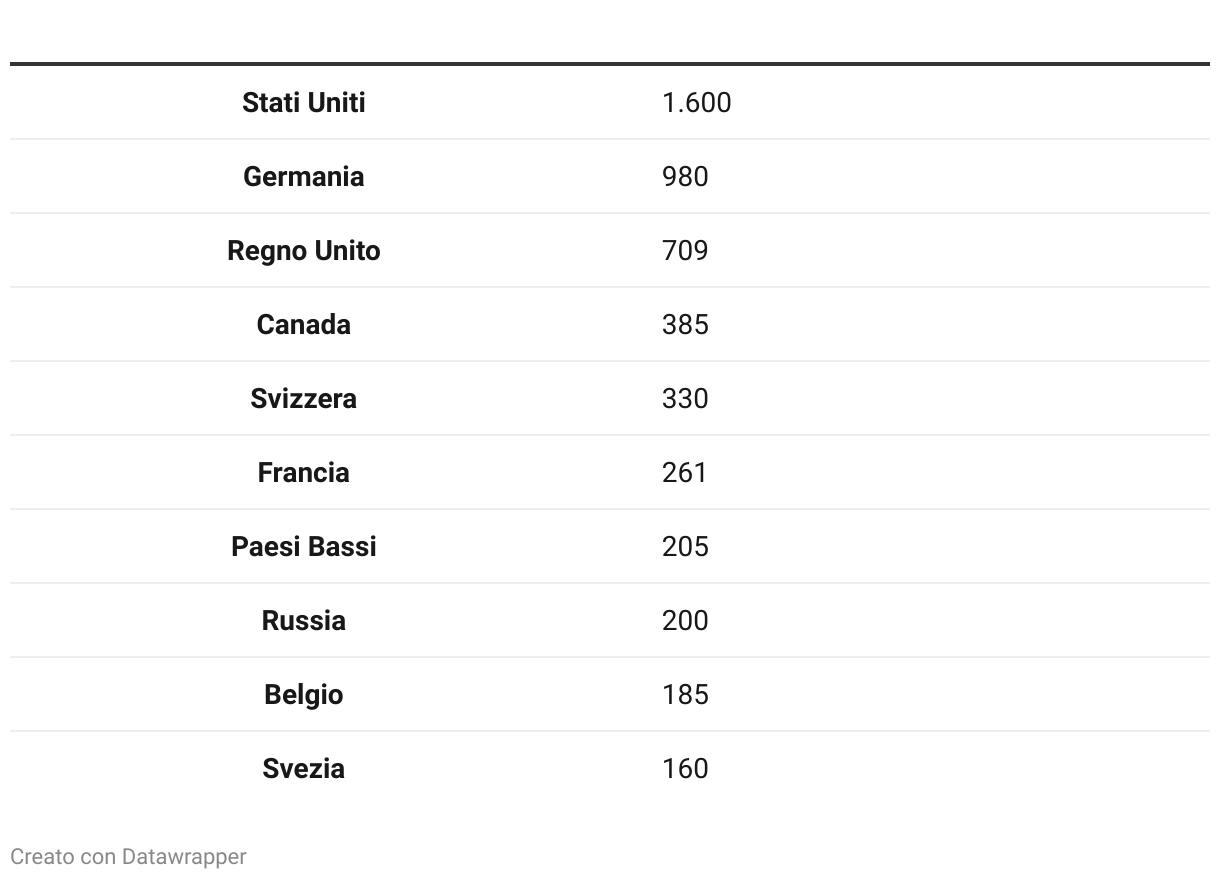Click the Svezia country cell

(x=303, y=769)
